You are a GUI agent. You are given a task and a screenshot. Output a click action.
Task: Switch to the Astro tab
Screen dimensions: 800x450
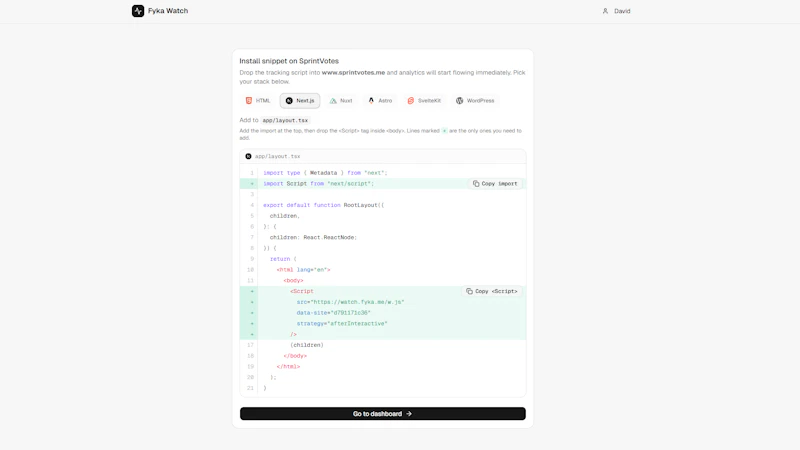tap(380, 101)
